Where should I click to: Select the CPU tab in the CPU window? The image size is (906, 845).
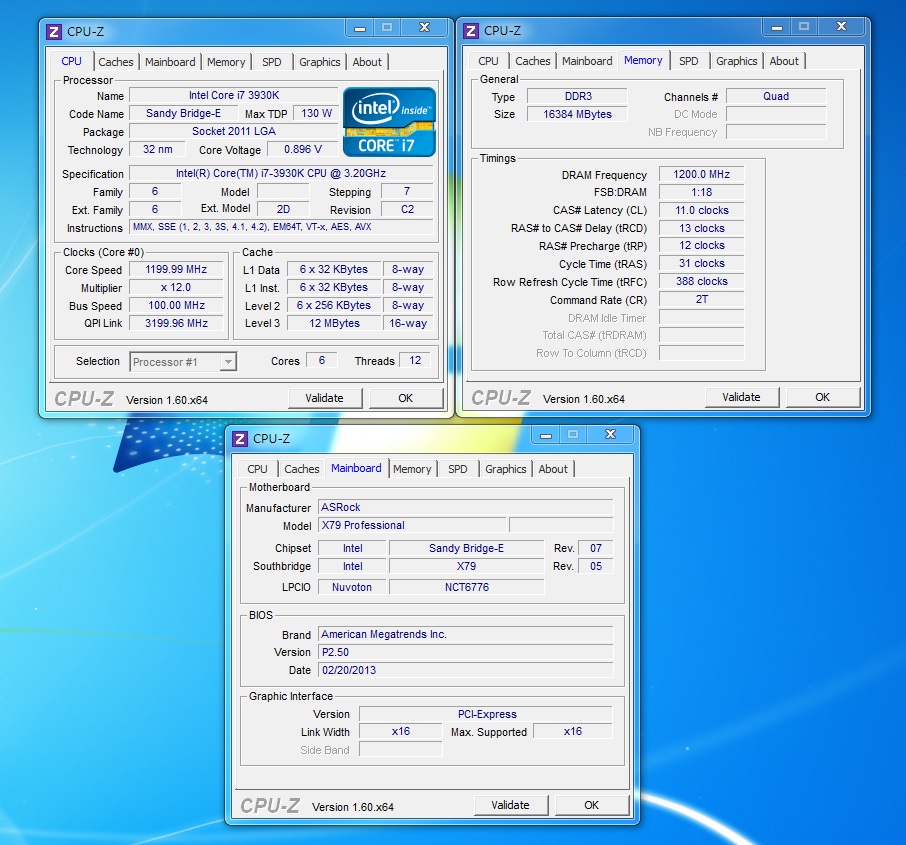click(71, 61)
